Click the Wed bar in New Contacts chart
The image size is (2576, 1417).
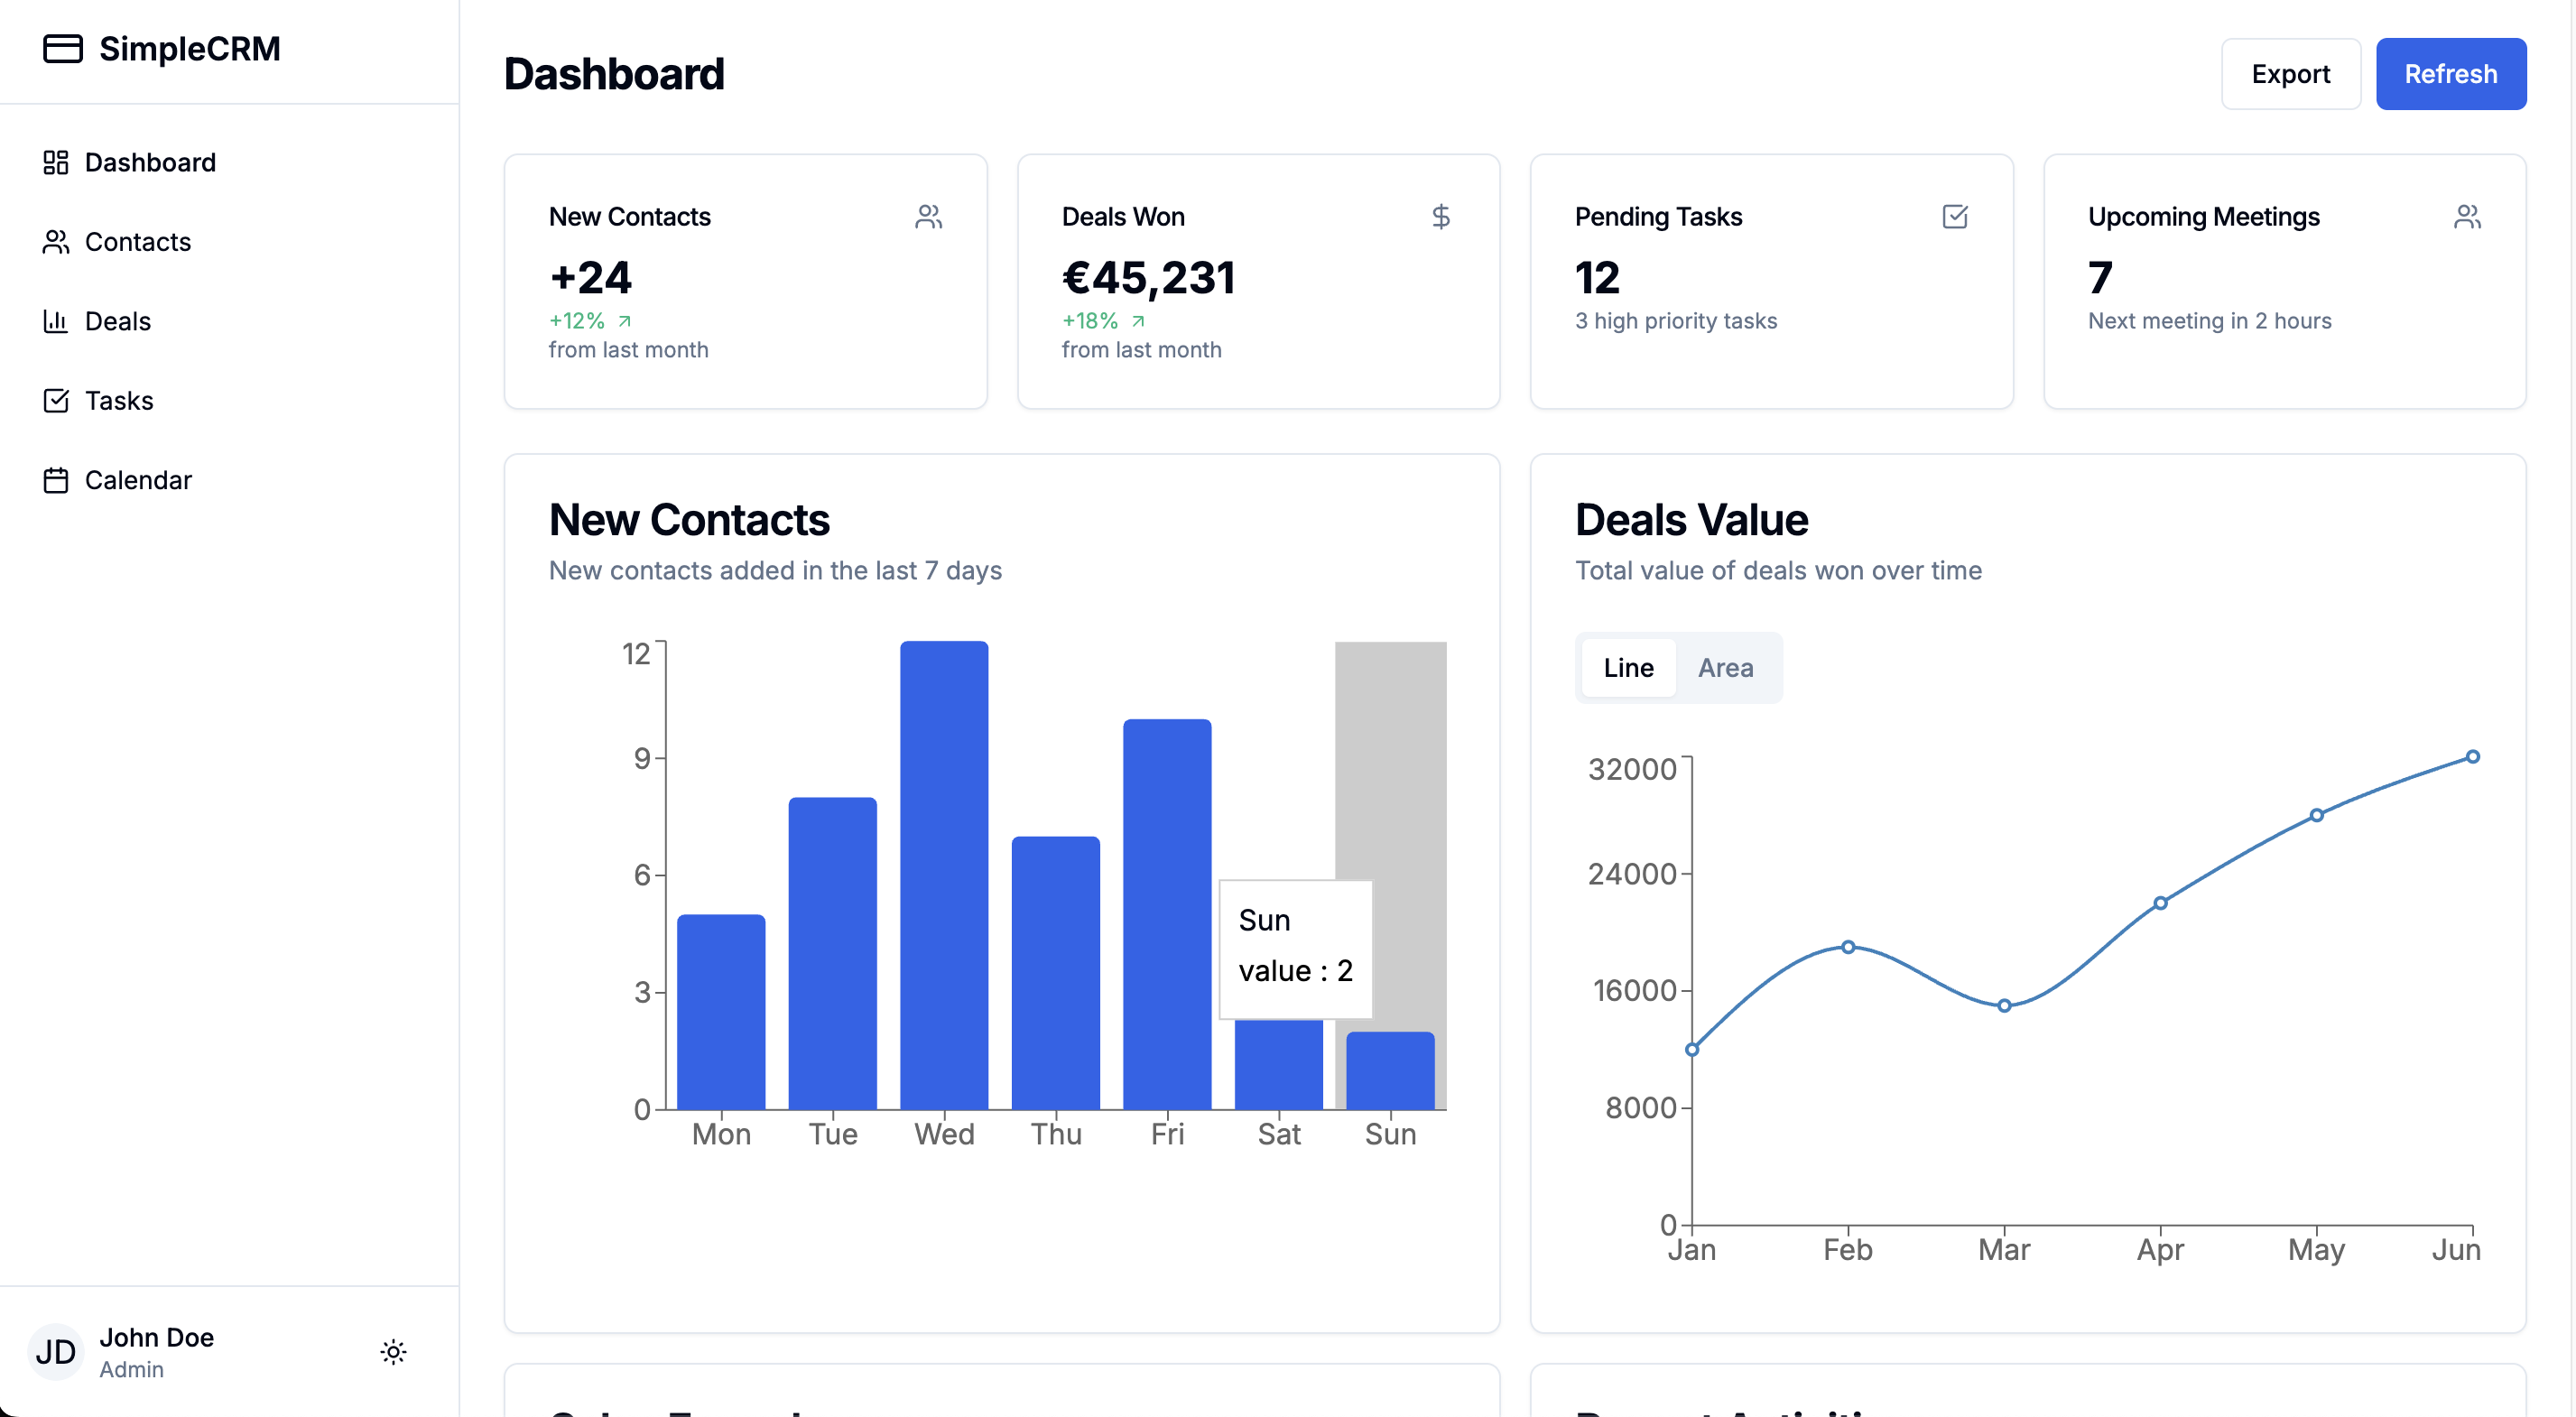click(x=943, y=875)
